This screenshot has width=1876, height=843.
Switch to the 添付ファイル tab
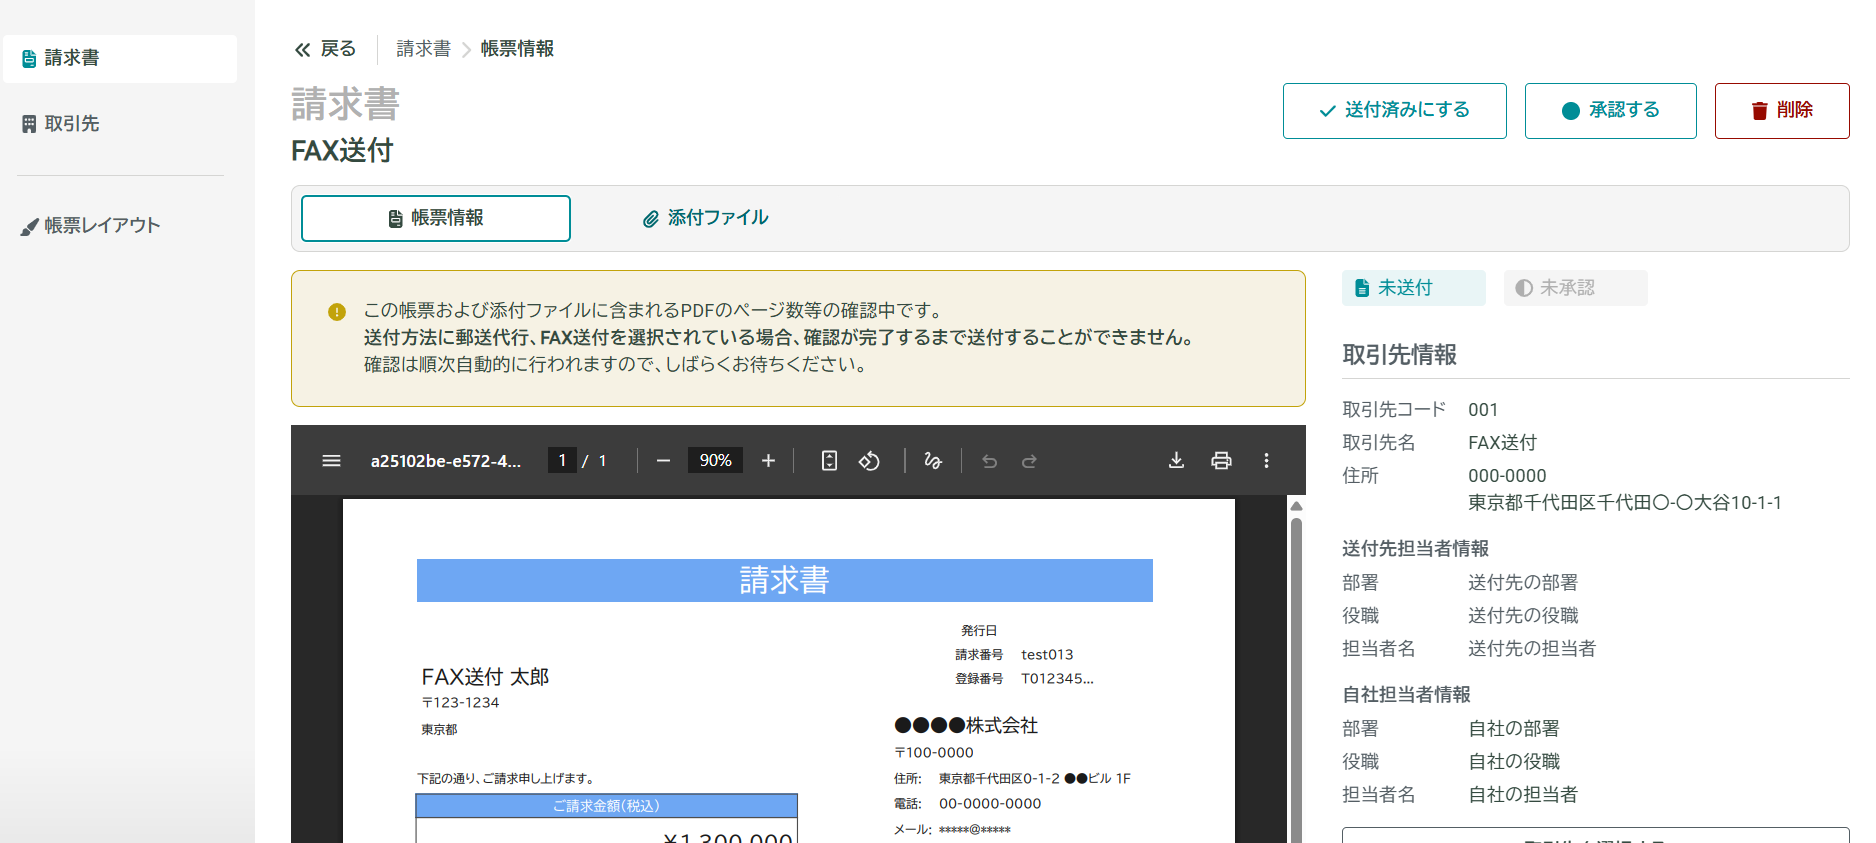tap(705, 218)
